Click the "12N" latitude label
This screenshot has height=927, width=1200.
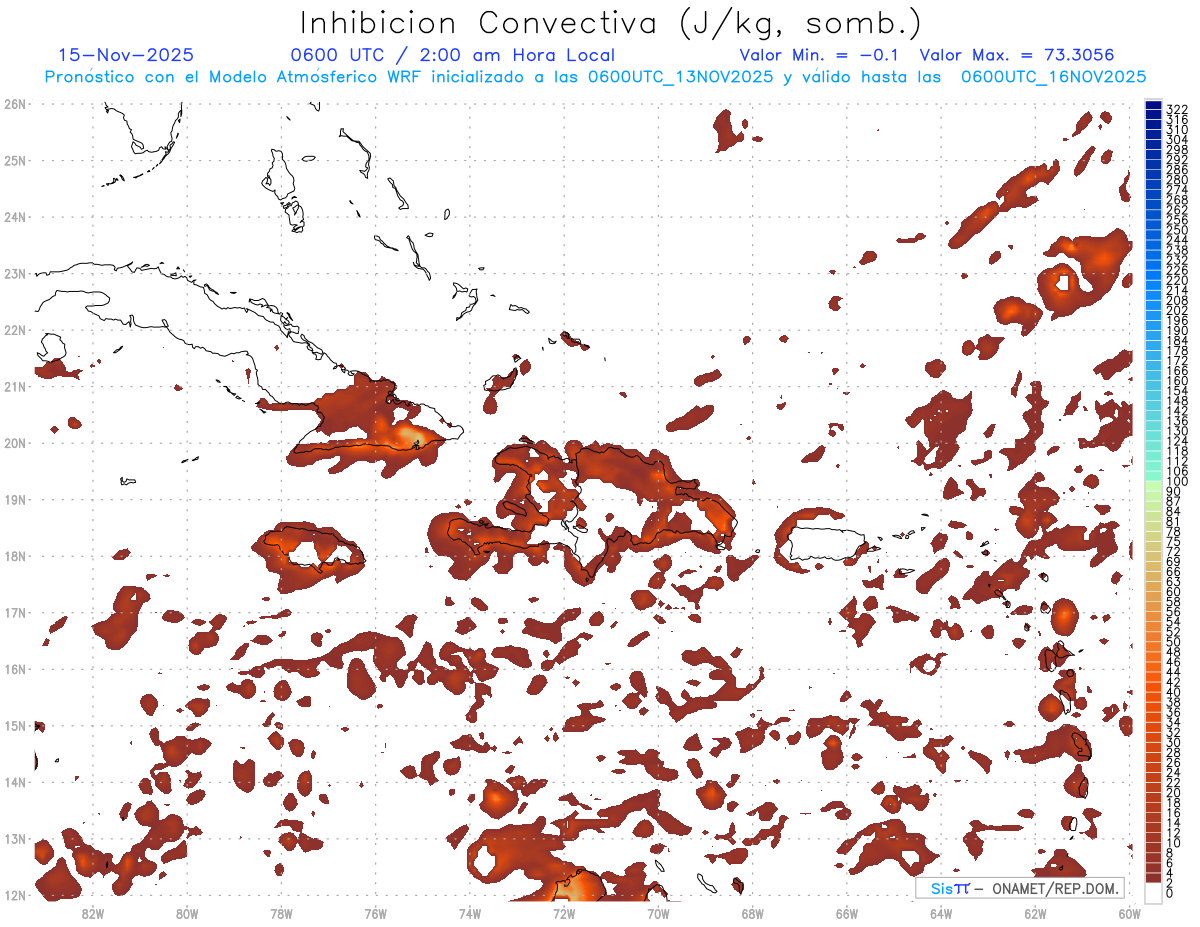[15, 895]
